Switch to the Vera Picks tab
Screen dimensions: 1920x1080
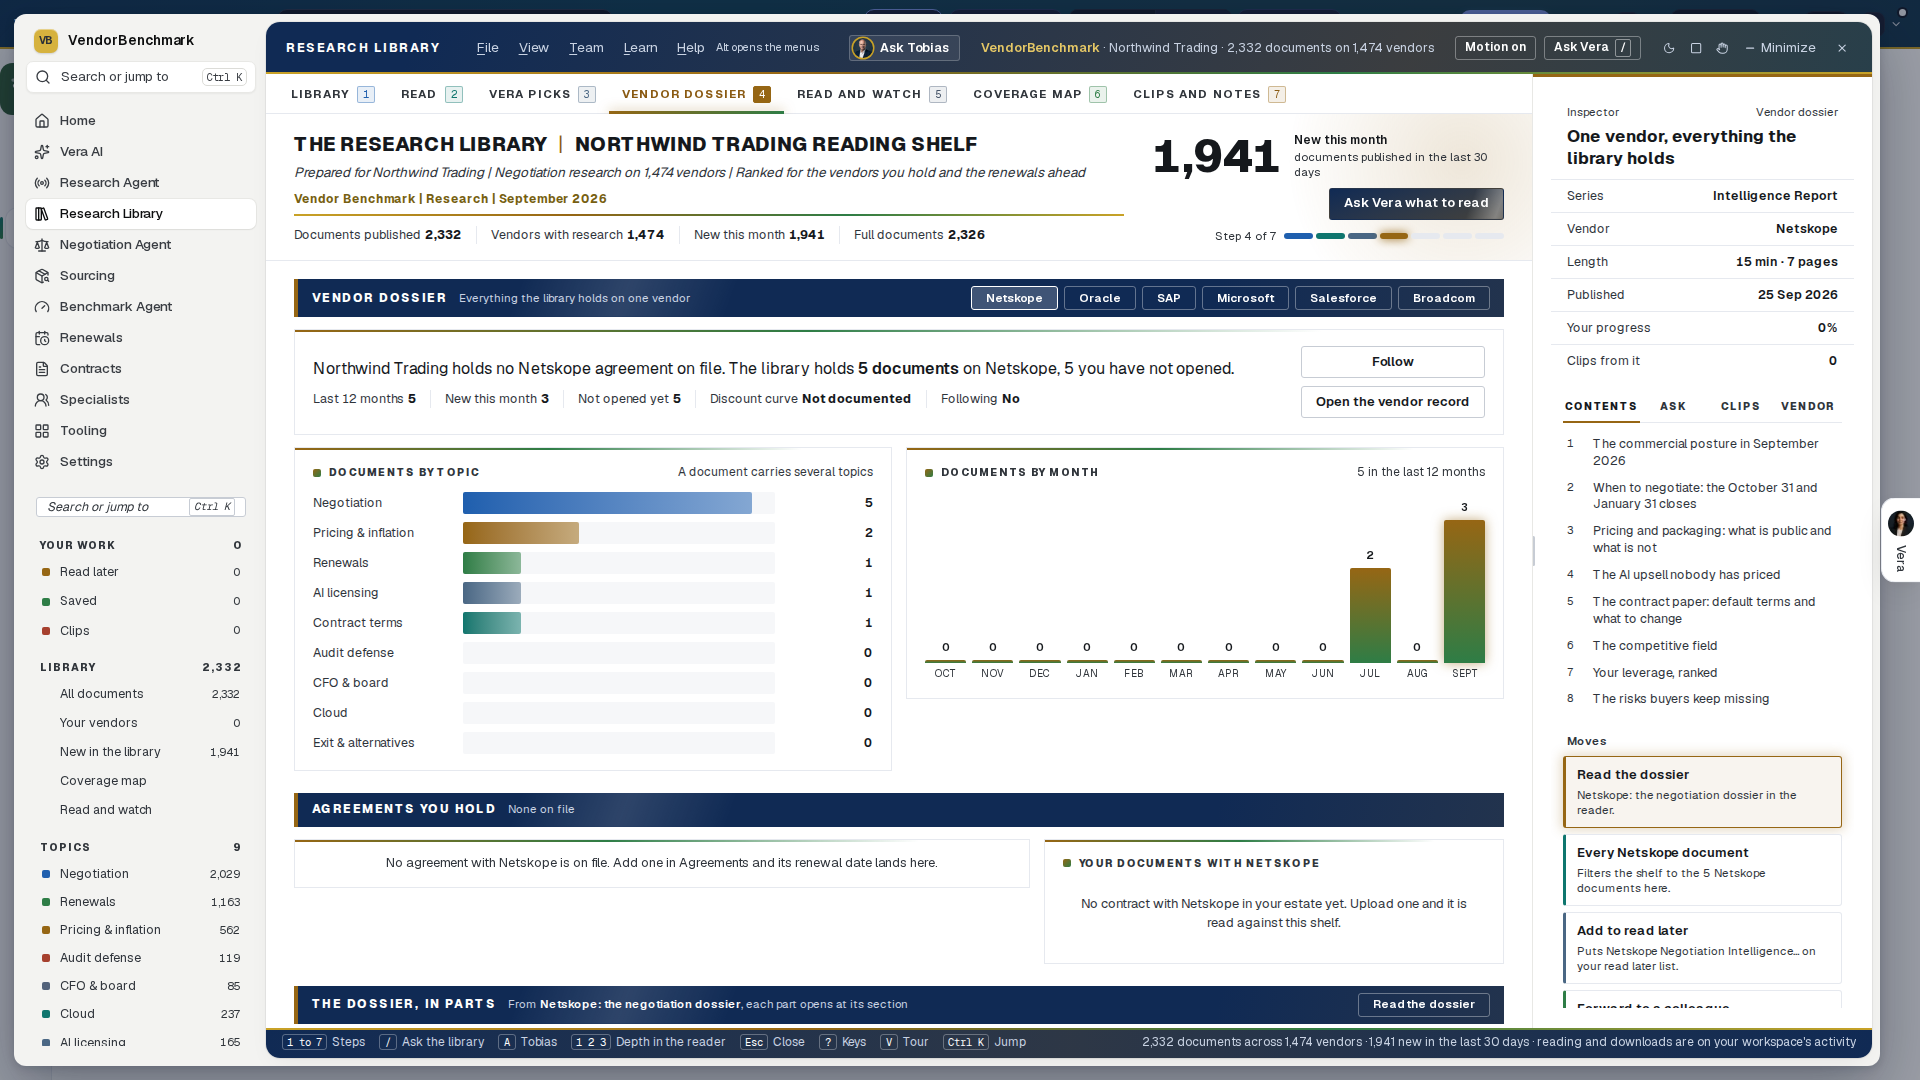click(542, 94)
